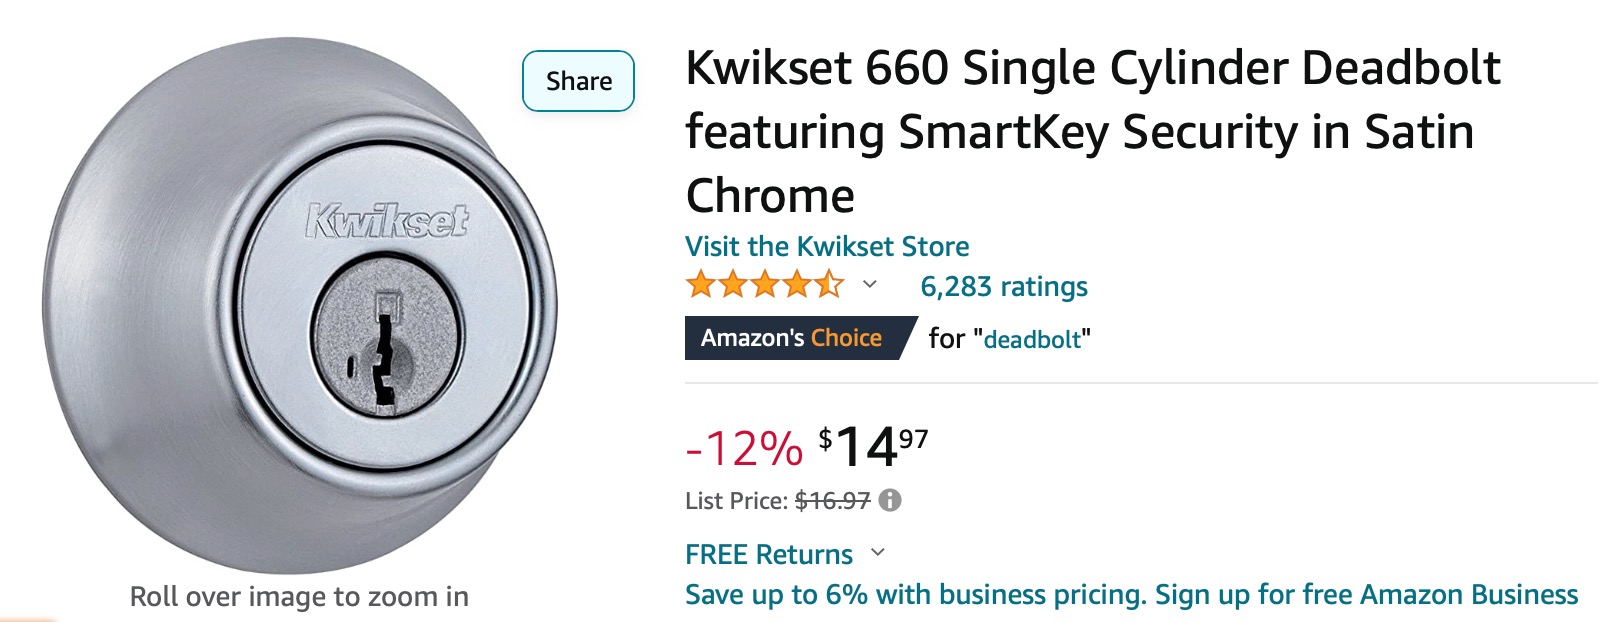This screenshot has width=1618, height=622.
Task: Open the 6,283 ratings link
Action: point(1004,286)
